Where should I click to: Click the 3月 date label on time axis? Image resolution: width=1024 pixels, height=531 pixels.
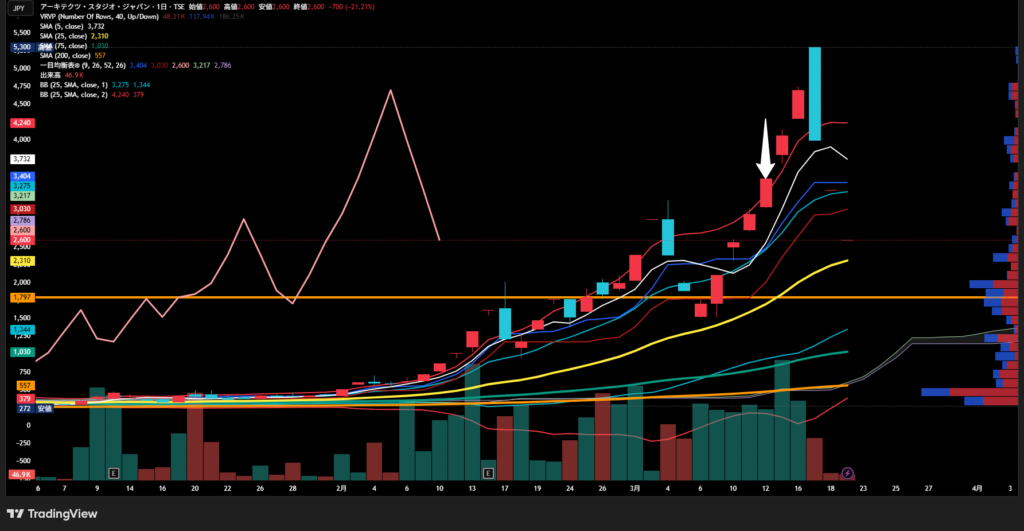click(636, 489)
